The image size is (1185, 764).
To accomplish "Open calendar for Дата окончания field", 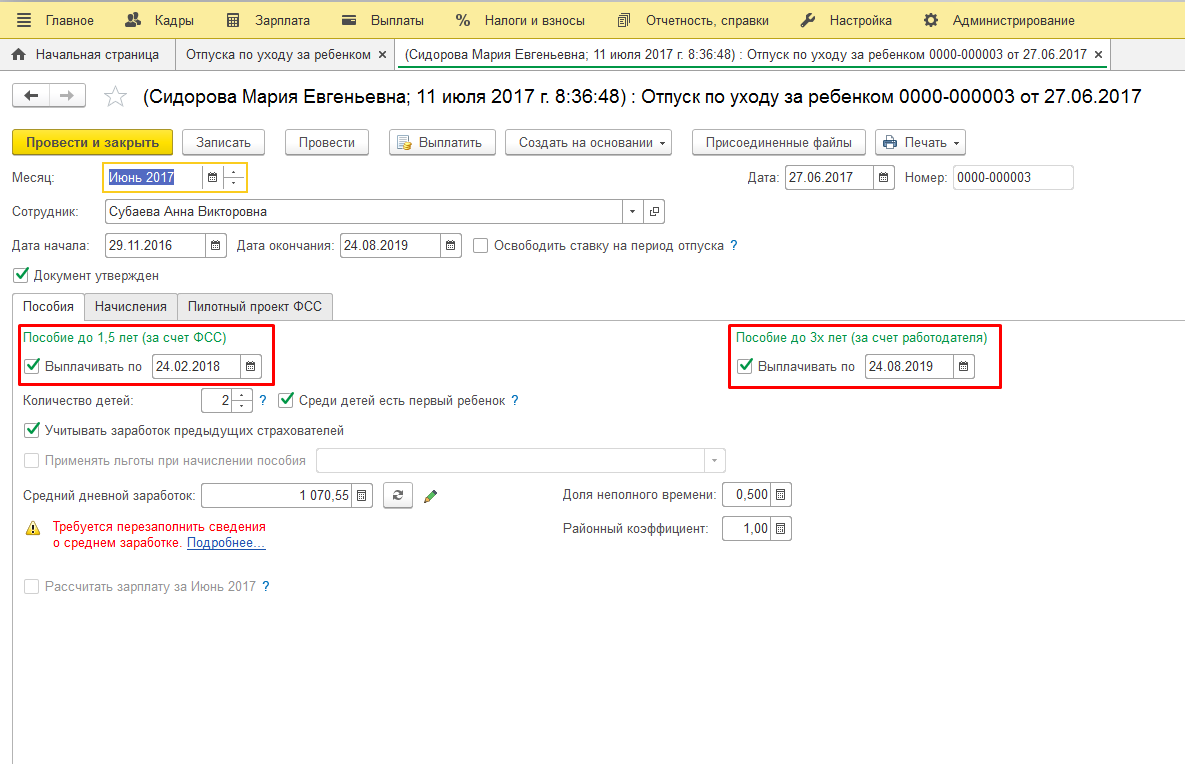I will pos(451,246).
